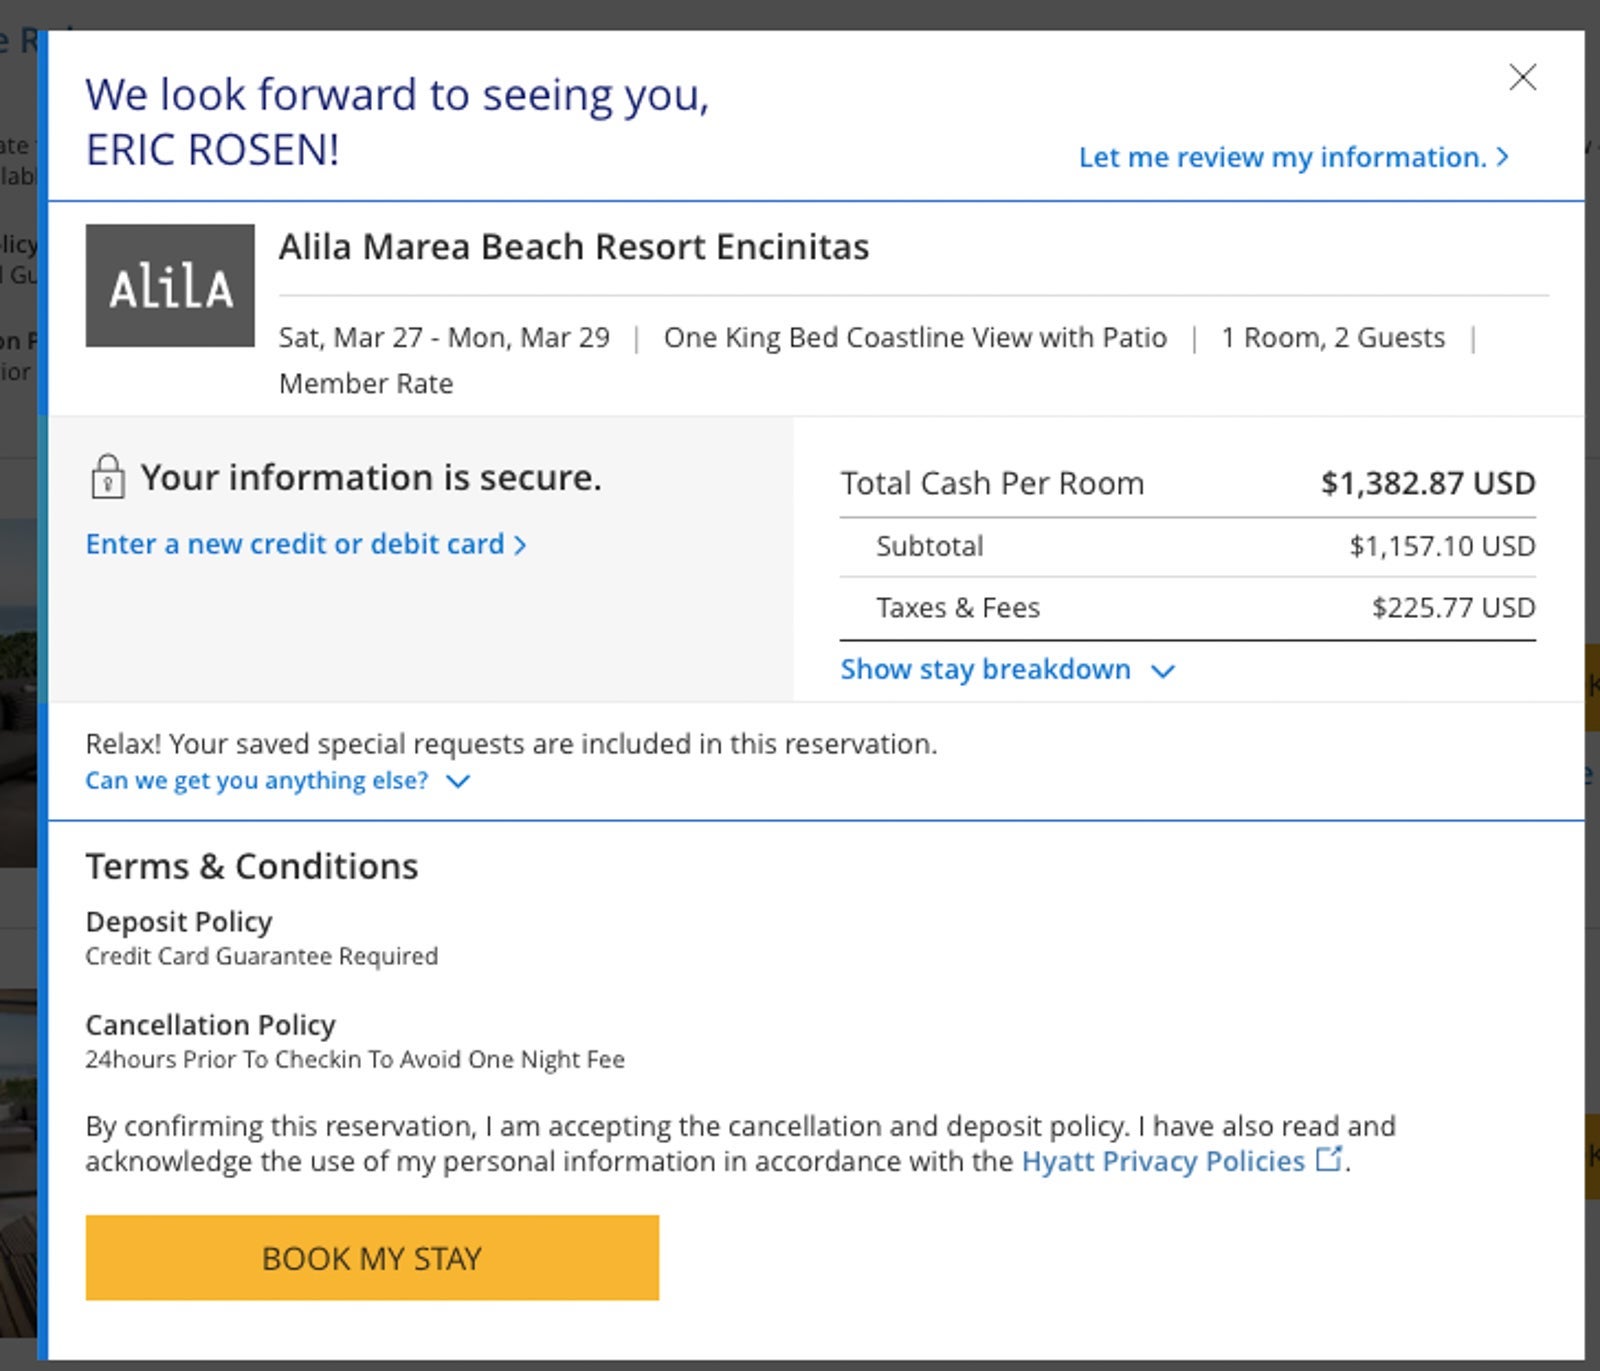Click the Cancellation Policy heading
This screenshot has height=1371, width=1600.
coord(210,1025)
